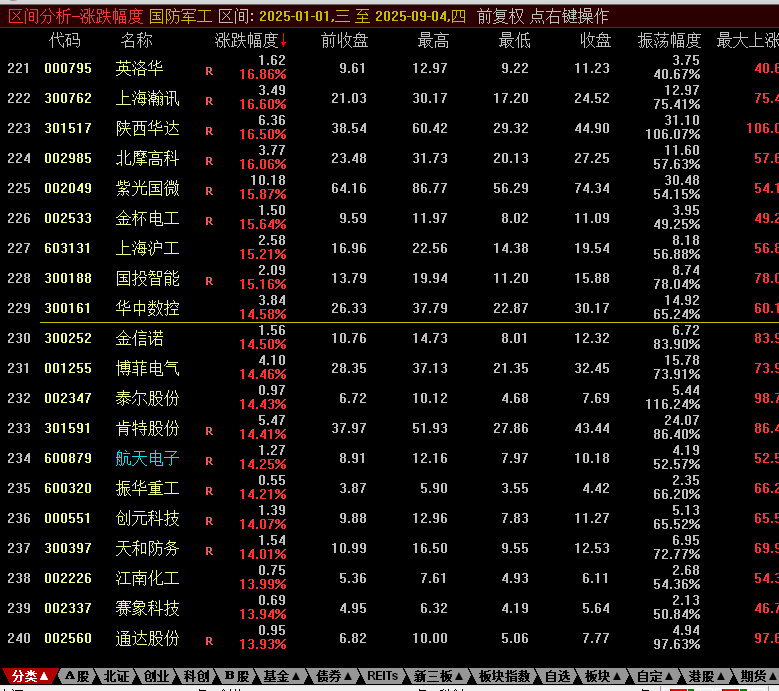Select stock 泰尔股份
779x691 pixels.
[x=147, y=398]
